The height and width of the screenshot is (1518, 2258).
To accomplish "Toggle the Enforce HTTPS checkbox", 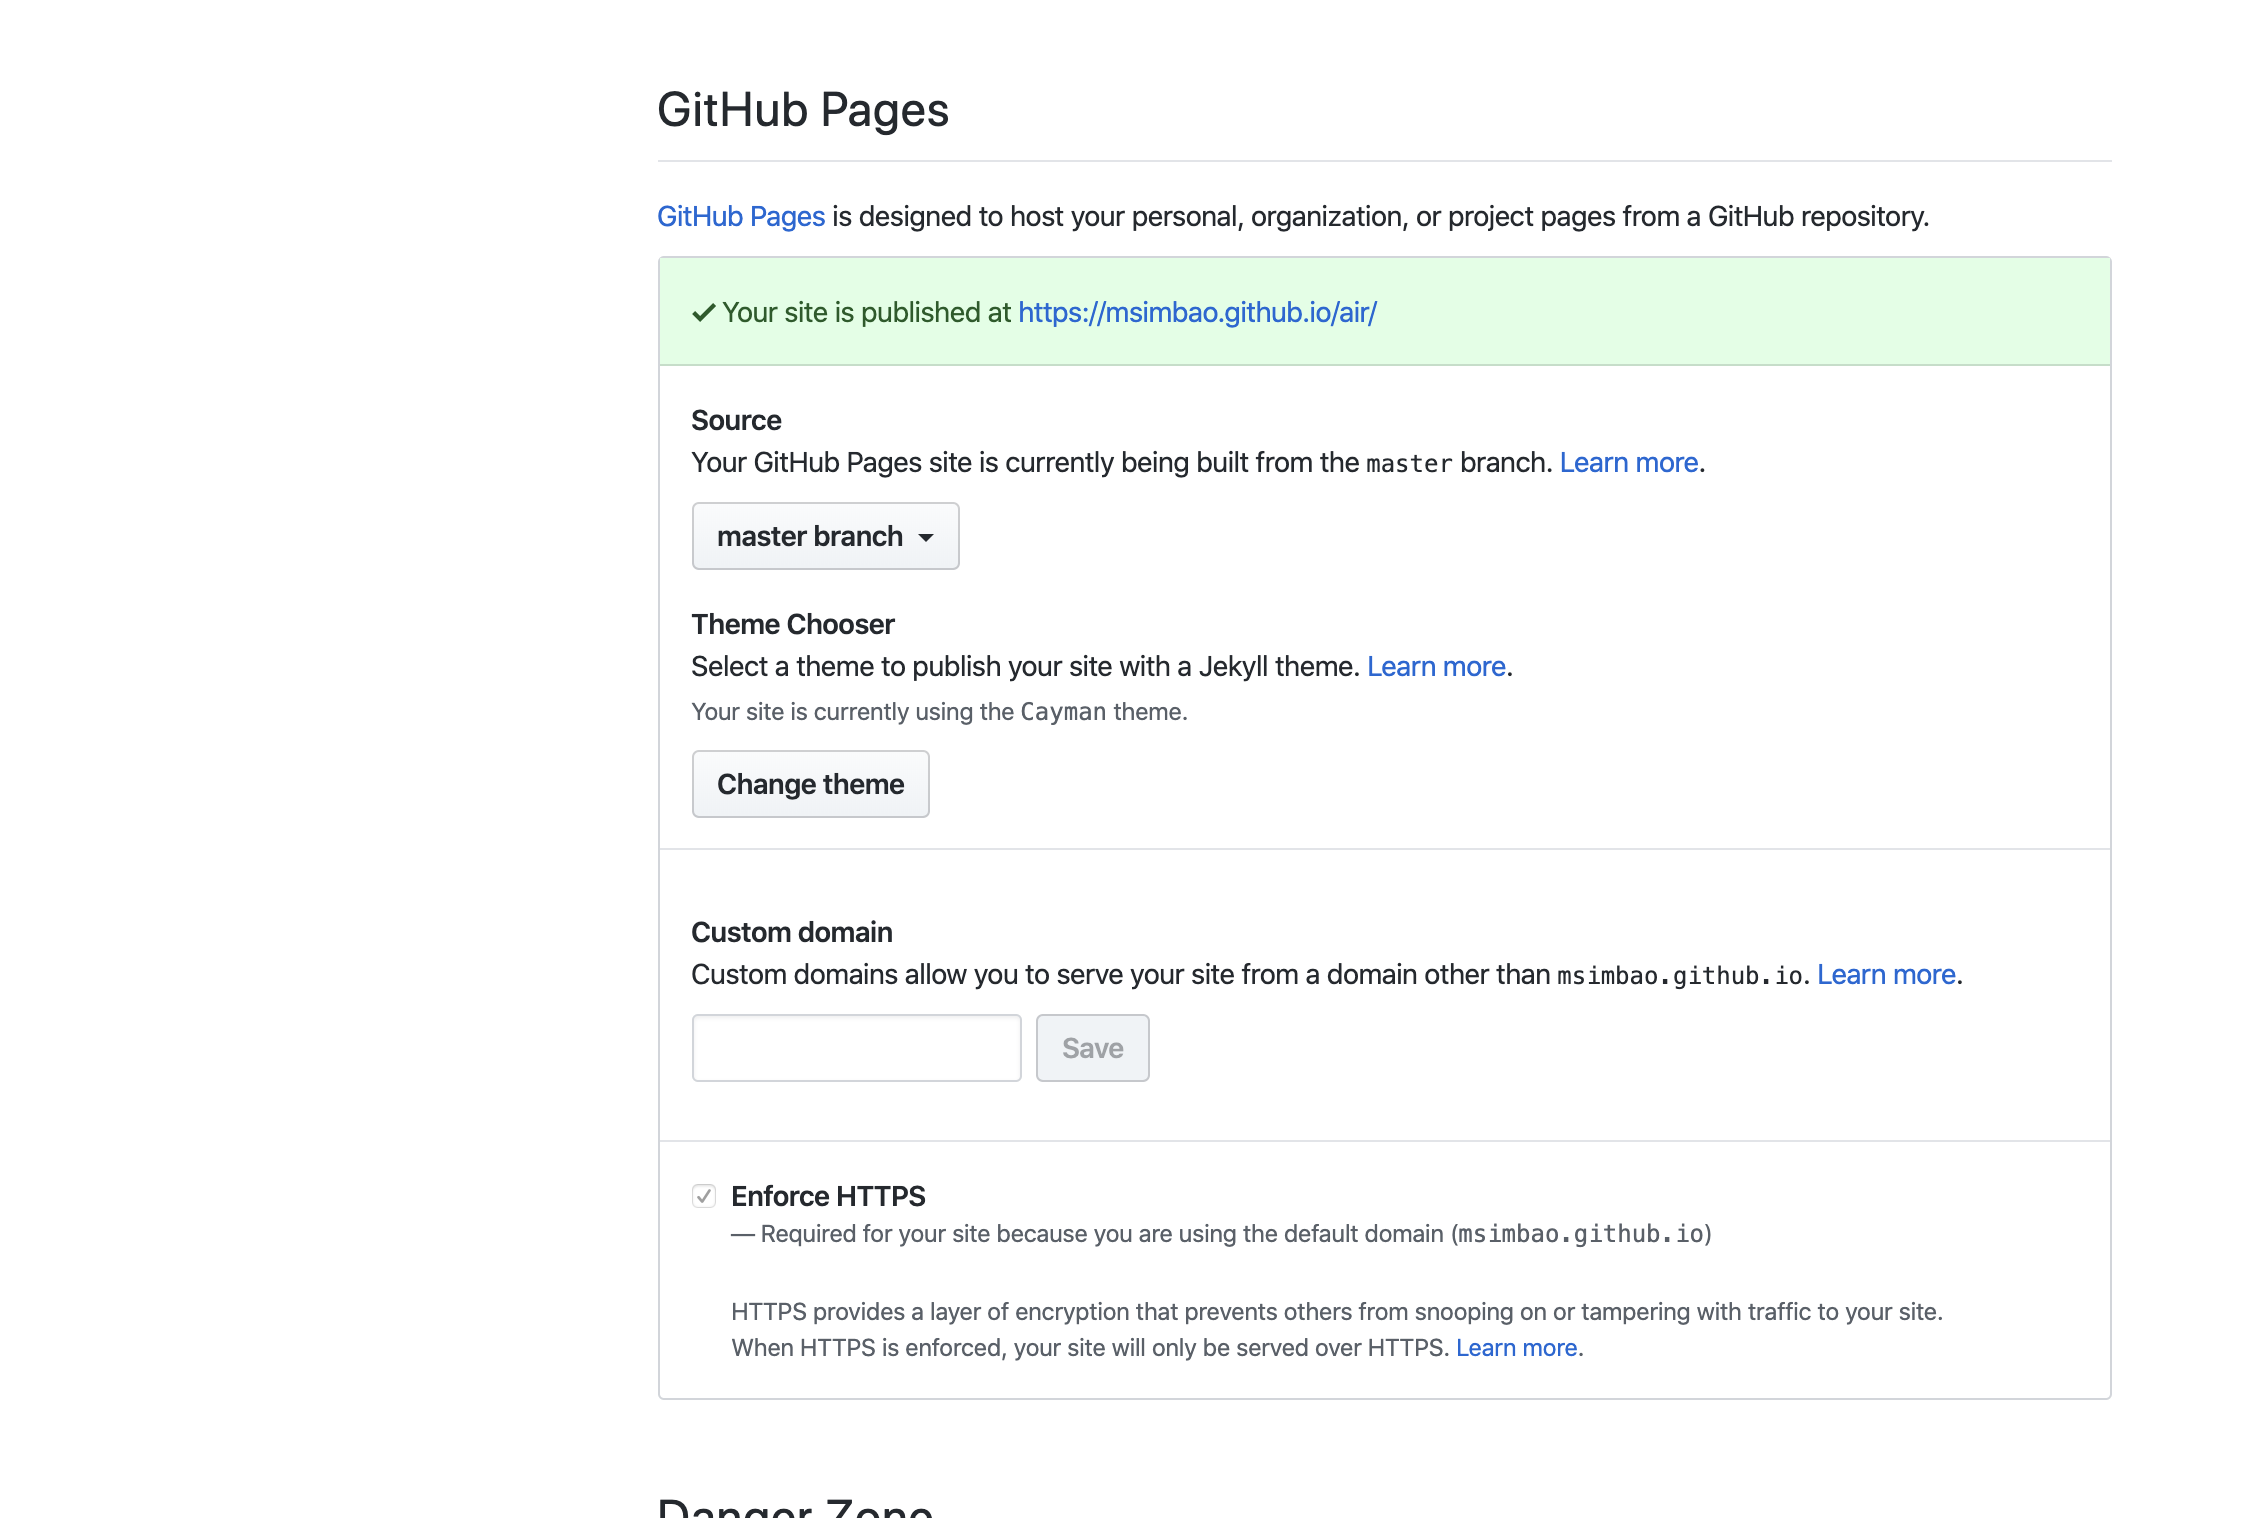I will (x=704, y=1196).
